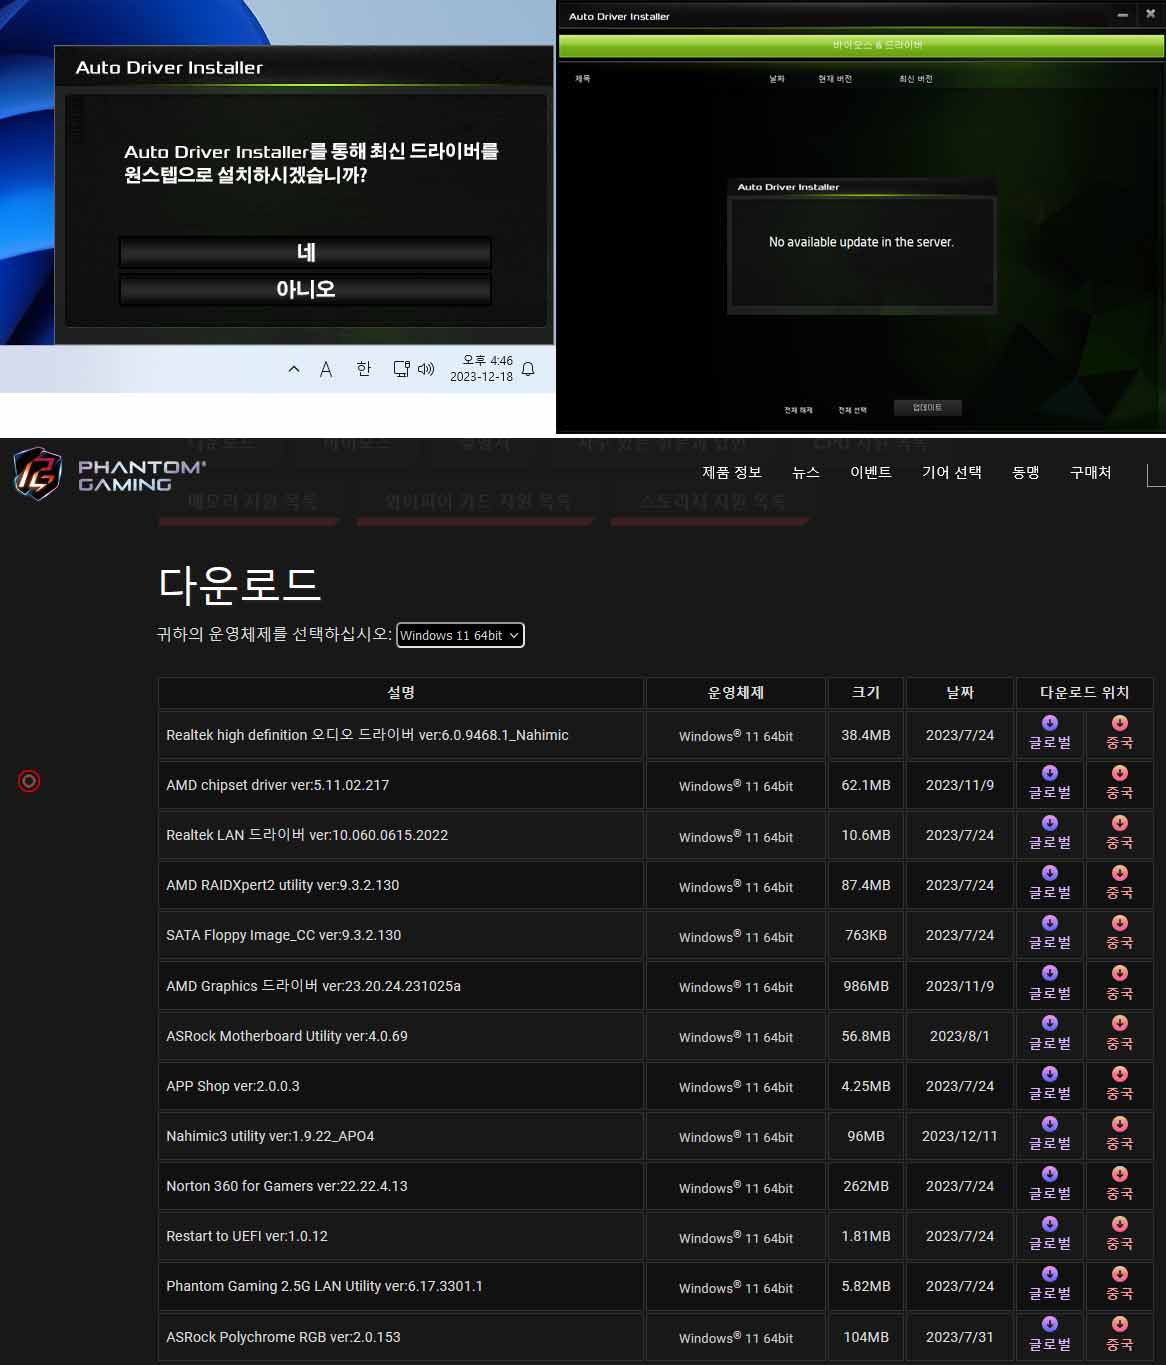1166x1365 pixels.
Task: Click the search box at top right of site
Action: pos(1156,474)
